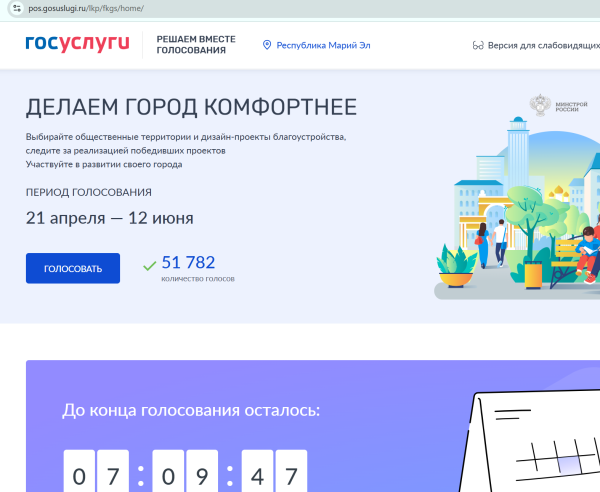The height and width of the screenshot is (492, 600).
Task: Click the ДЕЛАЕМ ГОРОД КОМФОРТНЕЕ heading
Action: pyautogui.click(x=191, y=108)
